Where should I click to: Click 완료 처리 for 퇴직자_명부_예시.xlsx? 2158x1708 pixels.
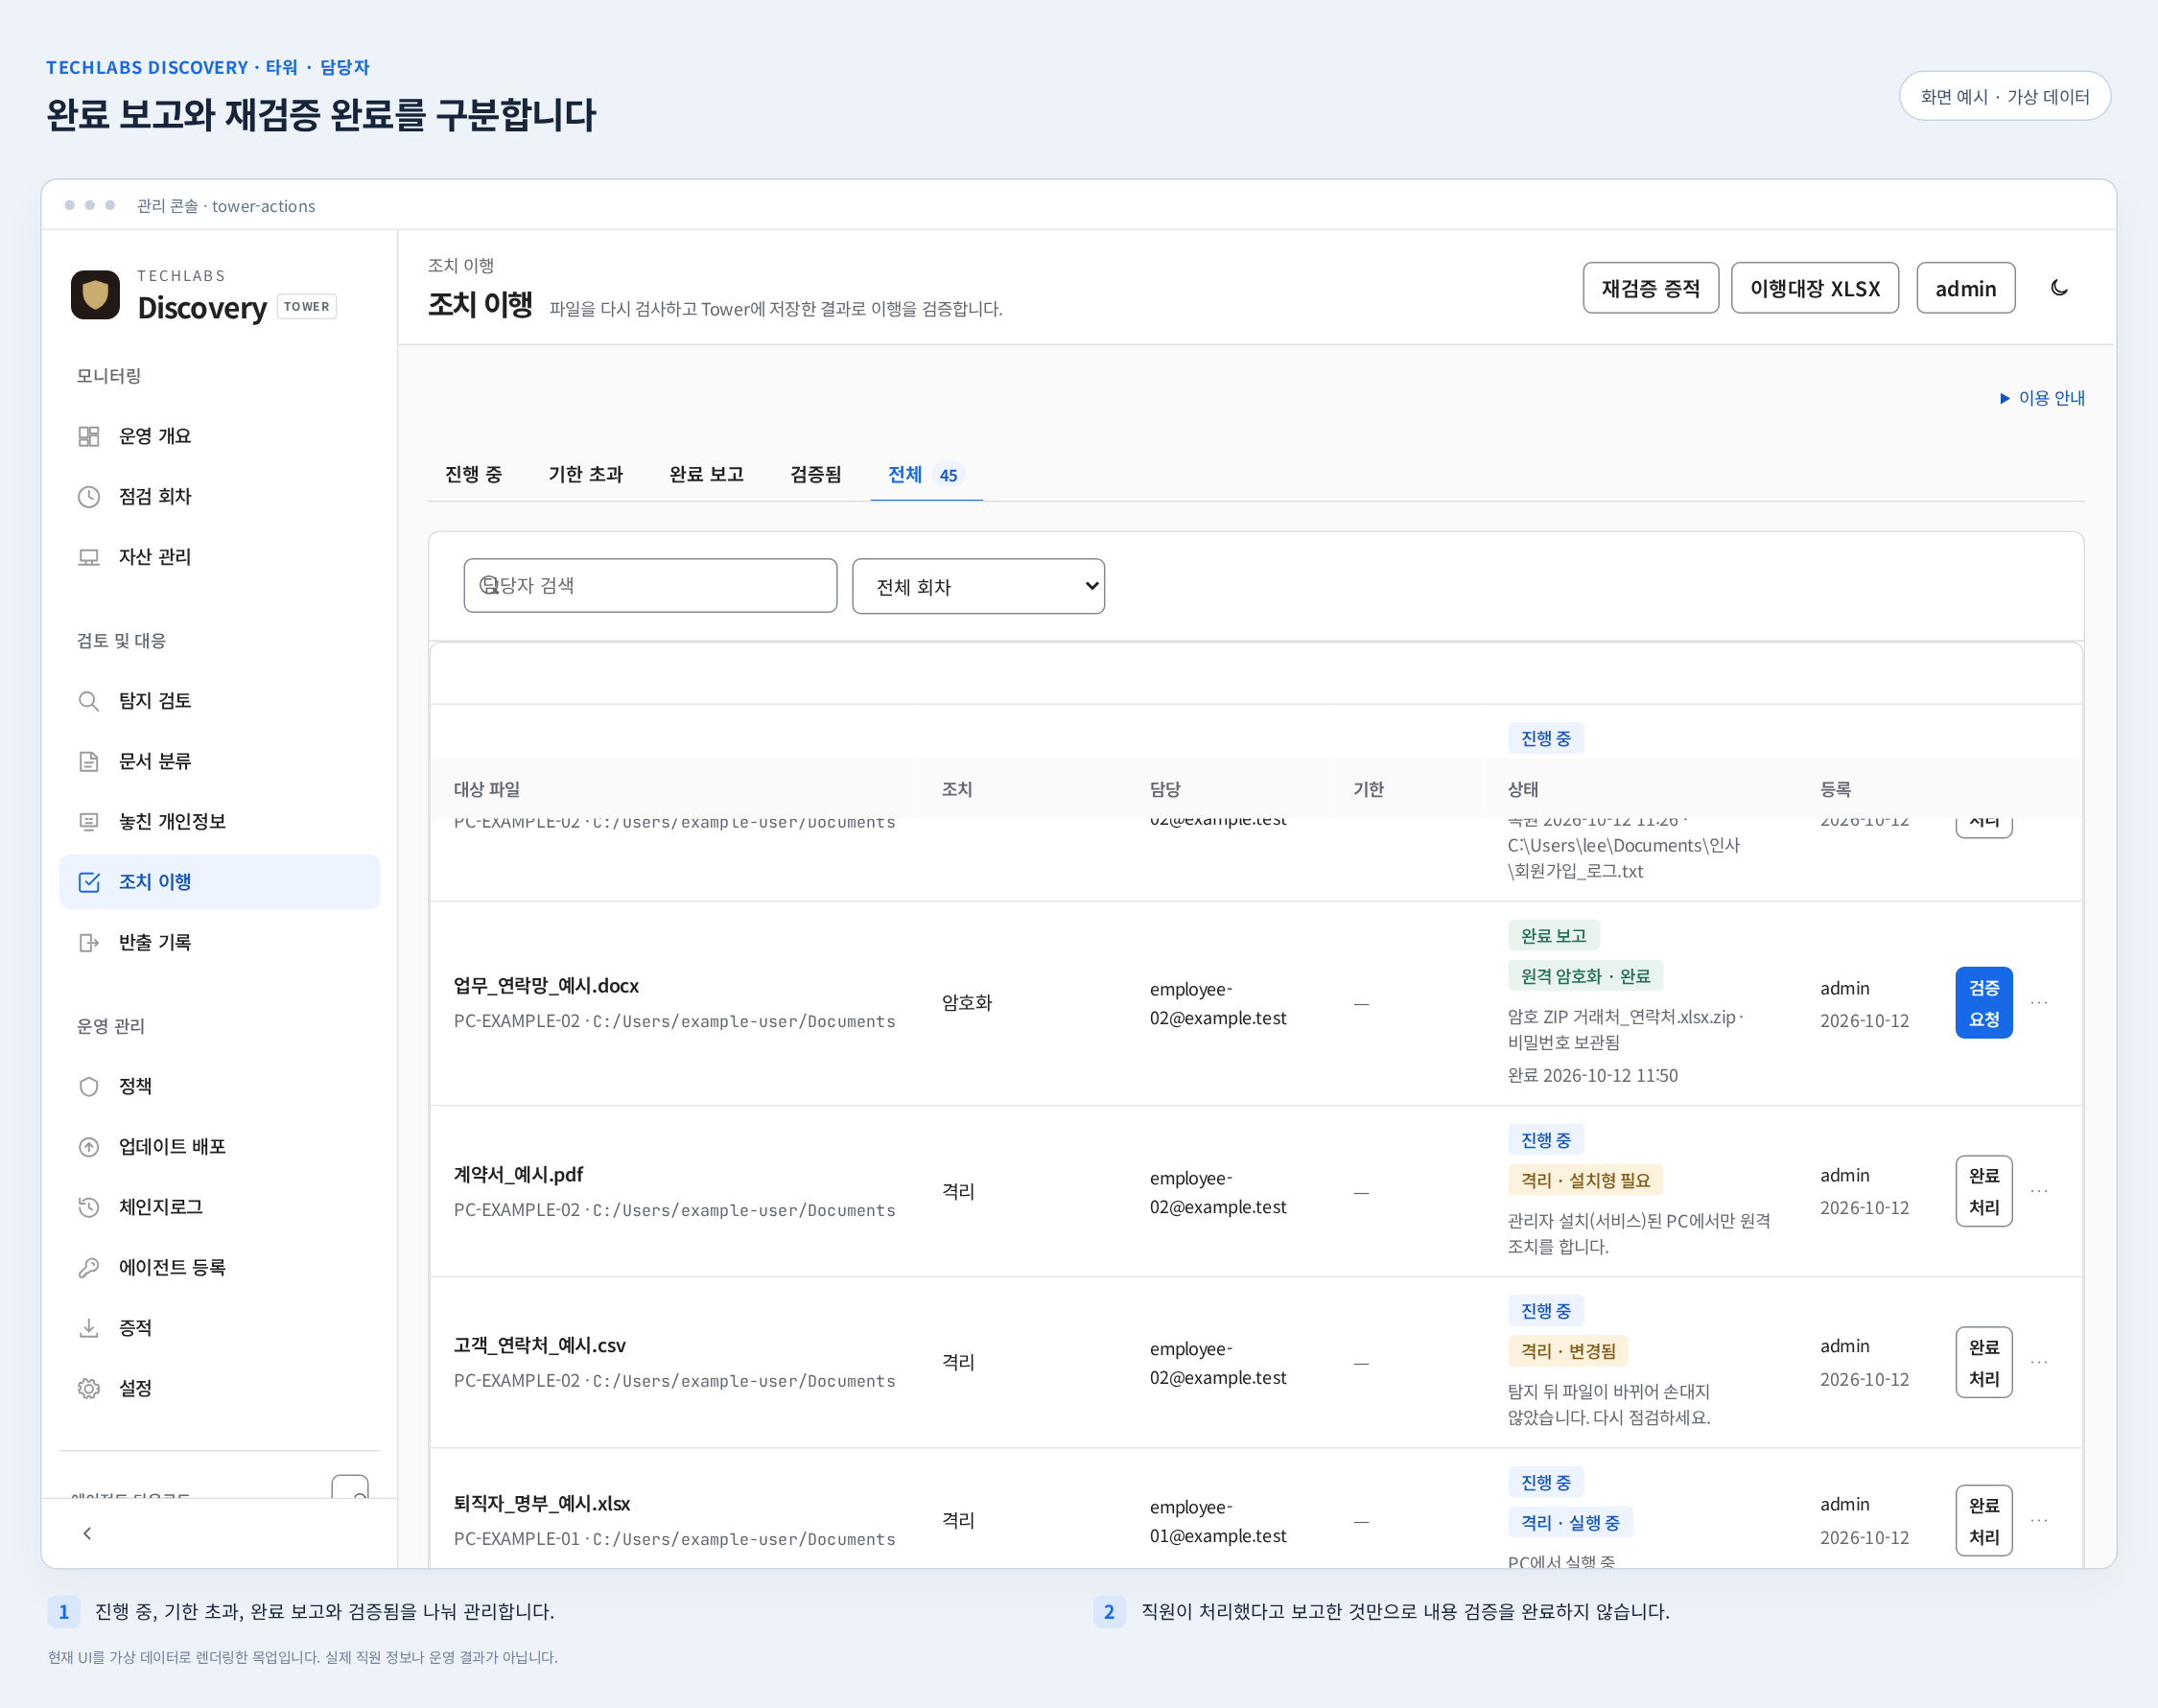click(x=1983, y=1520)
